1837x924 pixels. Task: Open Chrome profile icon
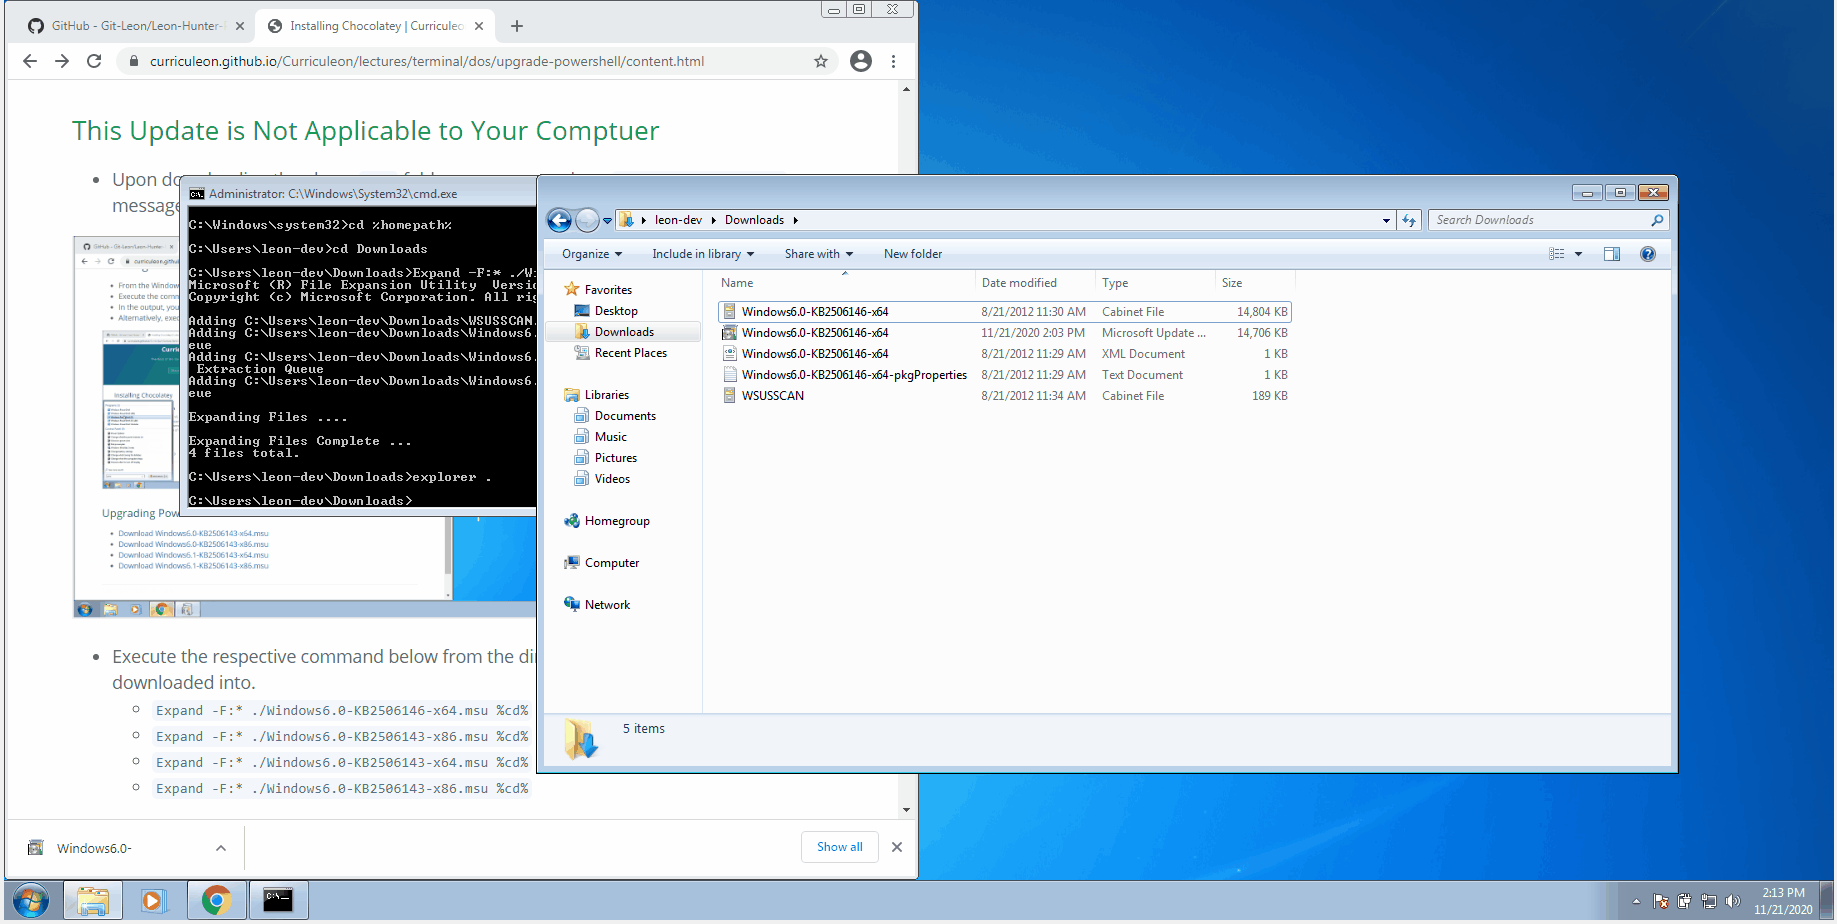pyautogui.click(x=861, y=61)
